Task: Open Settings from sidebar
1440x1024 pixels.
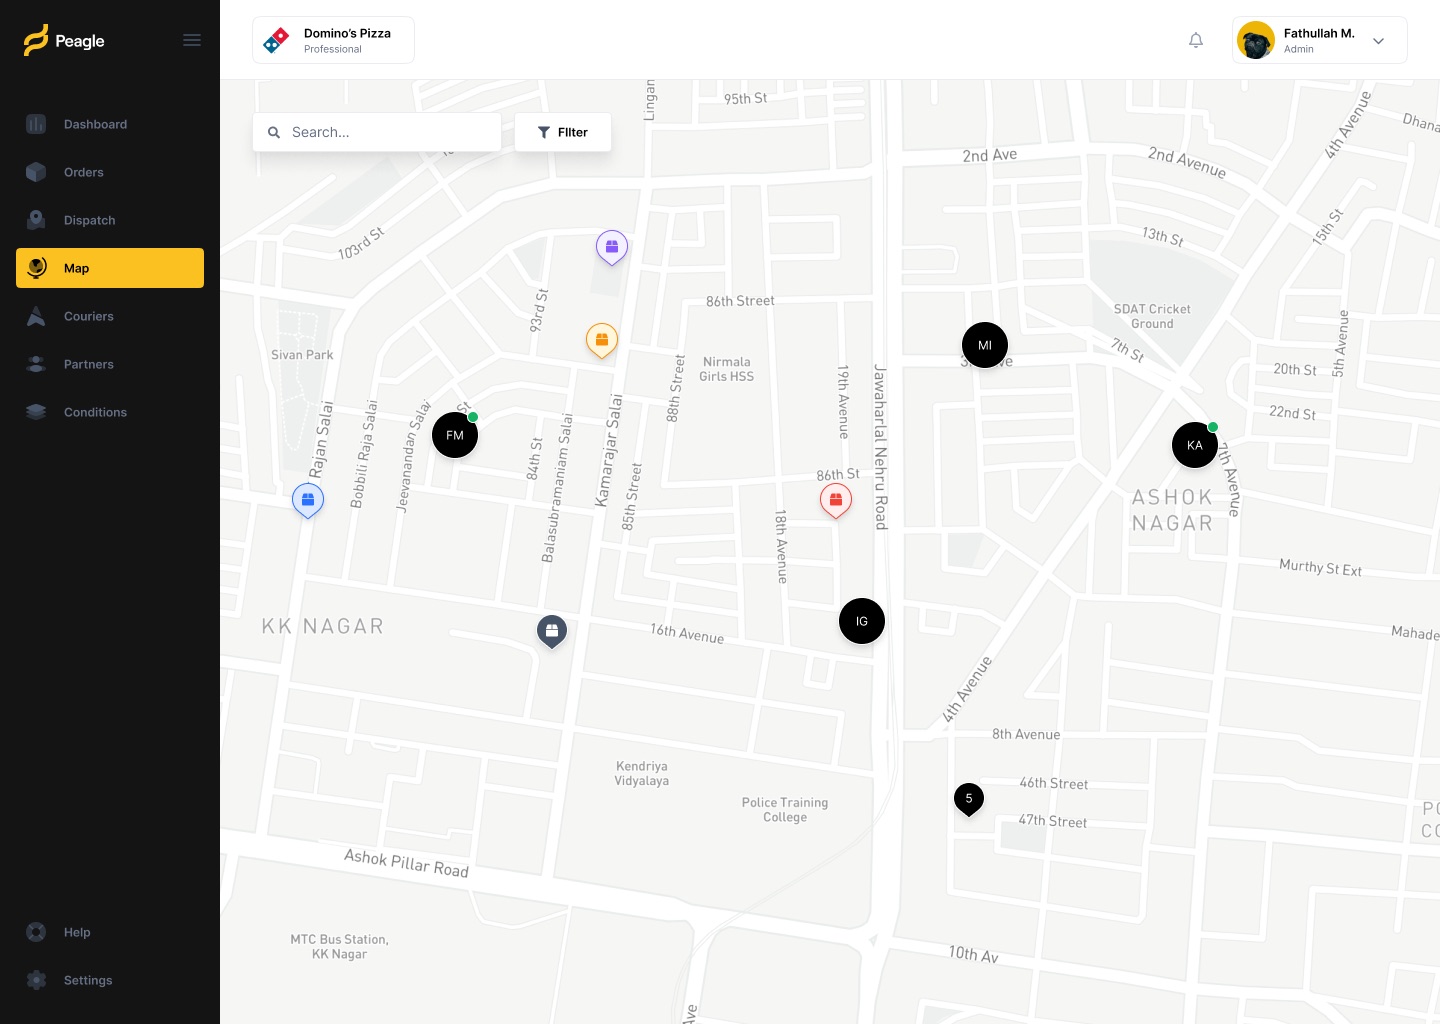Action: tap(110, 980)
